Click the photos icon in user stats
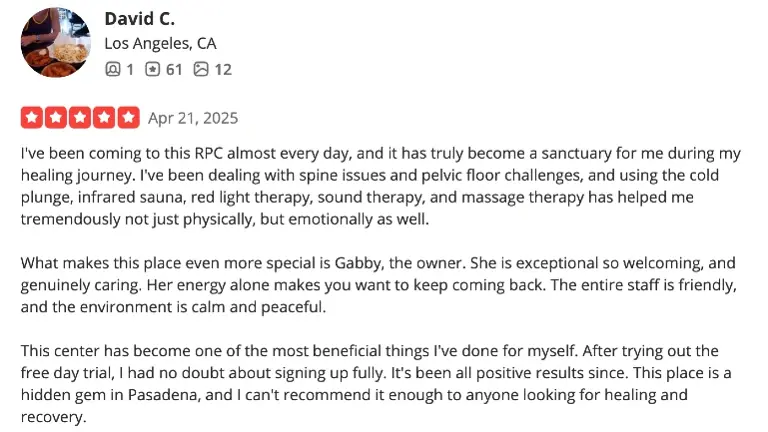Viewport: 768px width, 432px height. [201, 69]
